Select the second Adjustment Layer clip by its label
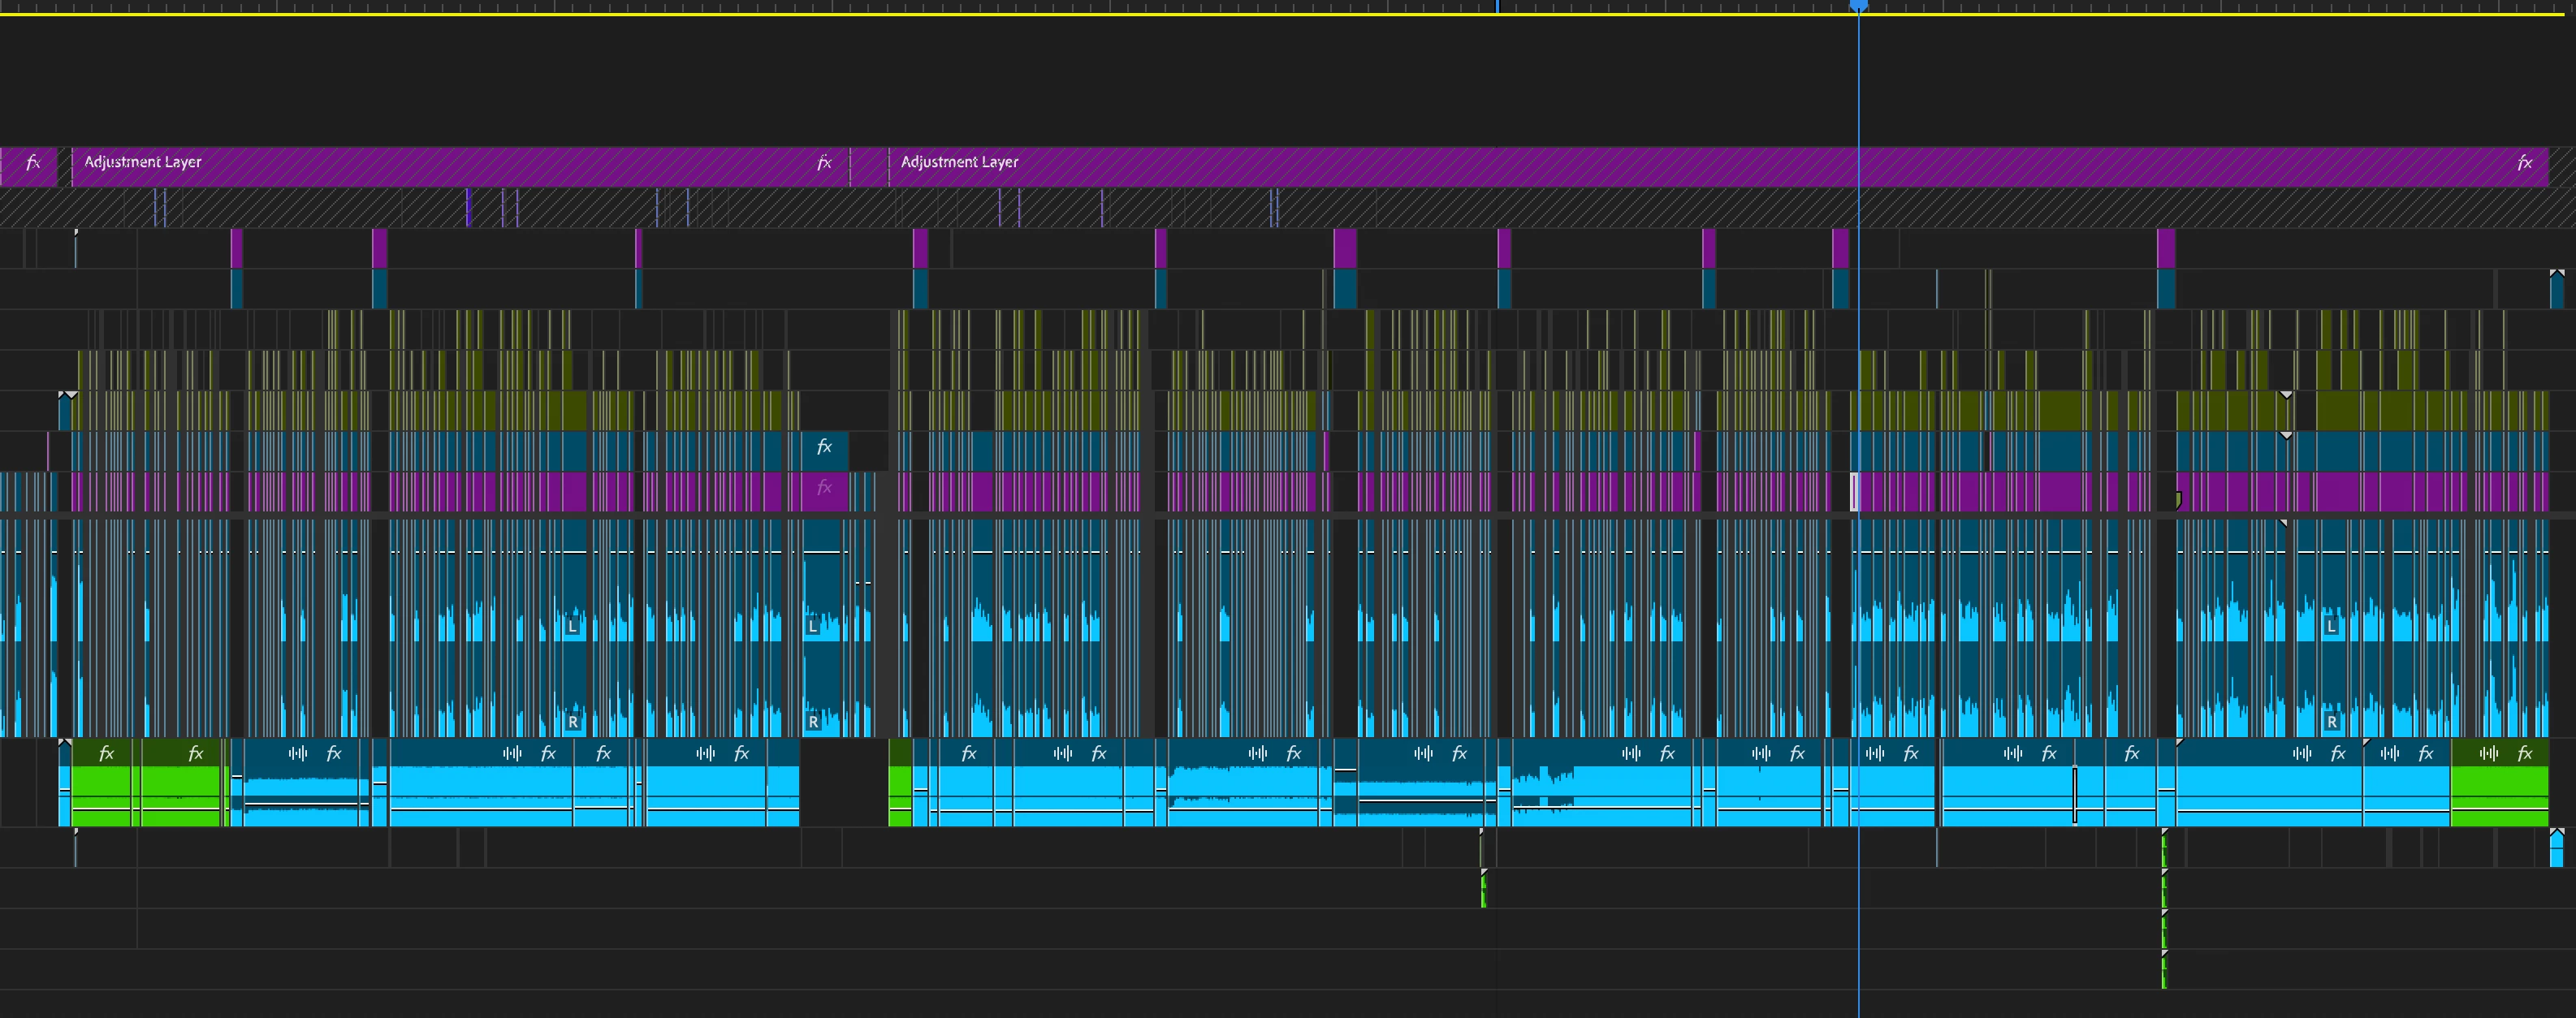This screenshot has height=1018, width=2576. click(x=959, y=162)
